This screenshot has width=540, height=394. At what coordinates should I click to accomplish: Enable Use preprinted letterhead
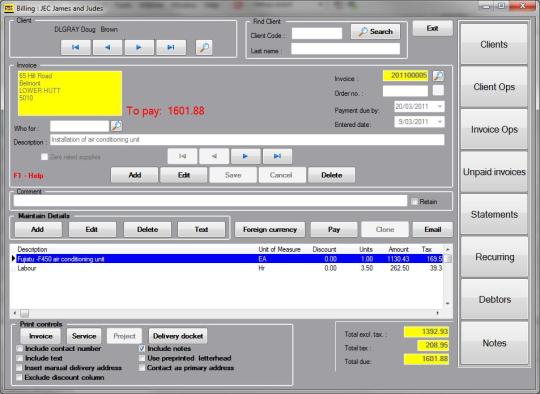[x=142, y=358]
